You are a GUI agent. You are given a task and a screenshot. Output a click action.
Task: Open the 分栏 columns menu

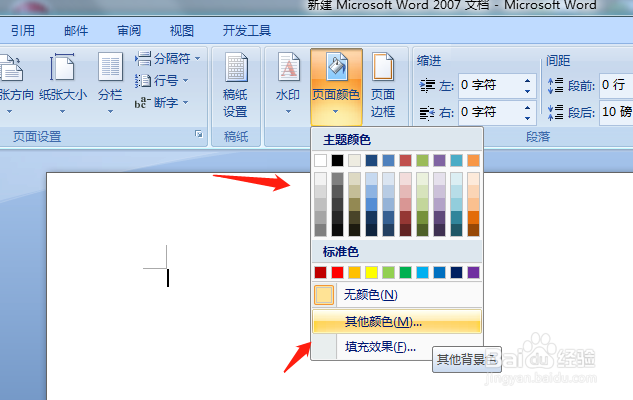110,83
